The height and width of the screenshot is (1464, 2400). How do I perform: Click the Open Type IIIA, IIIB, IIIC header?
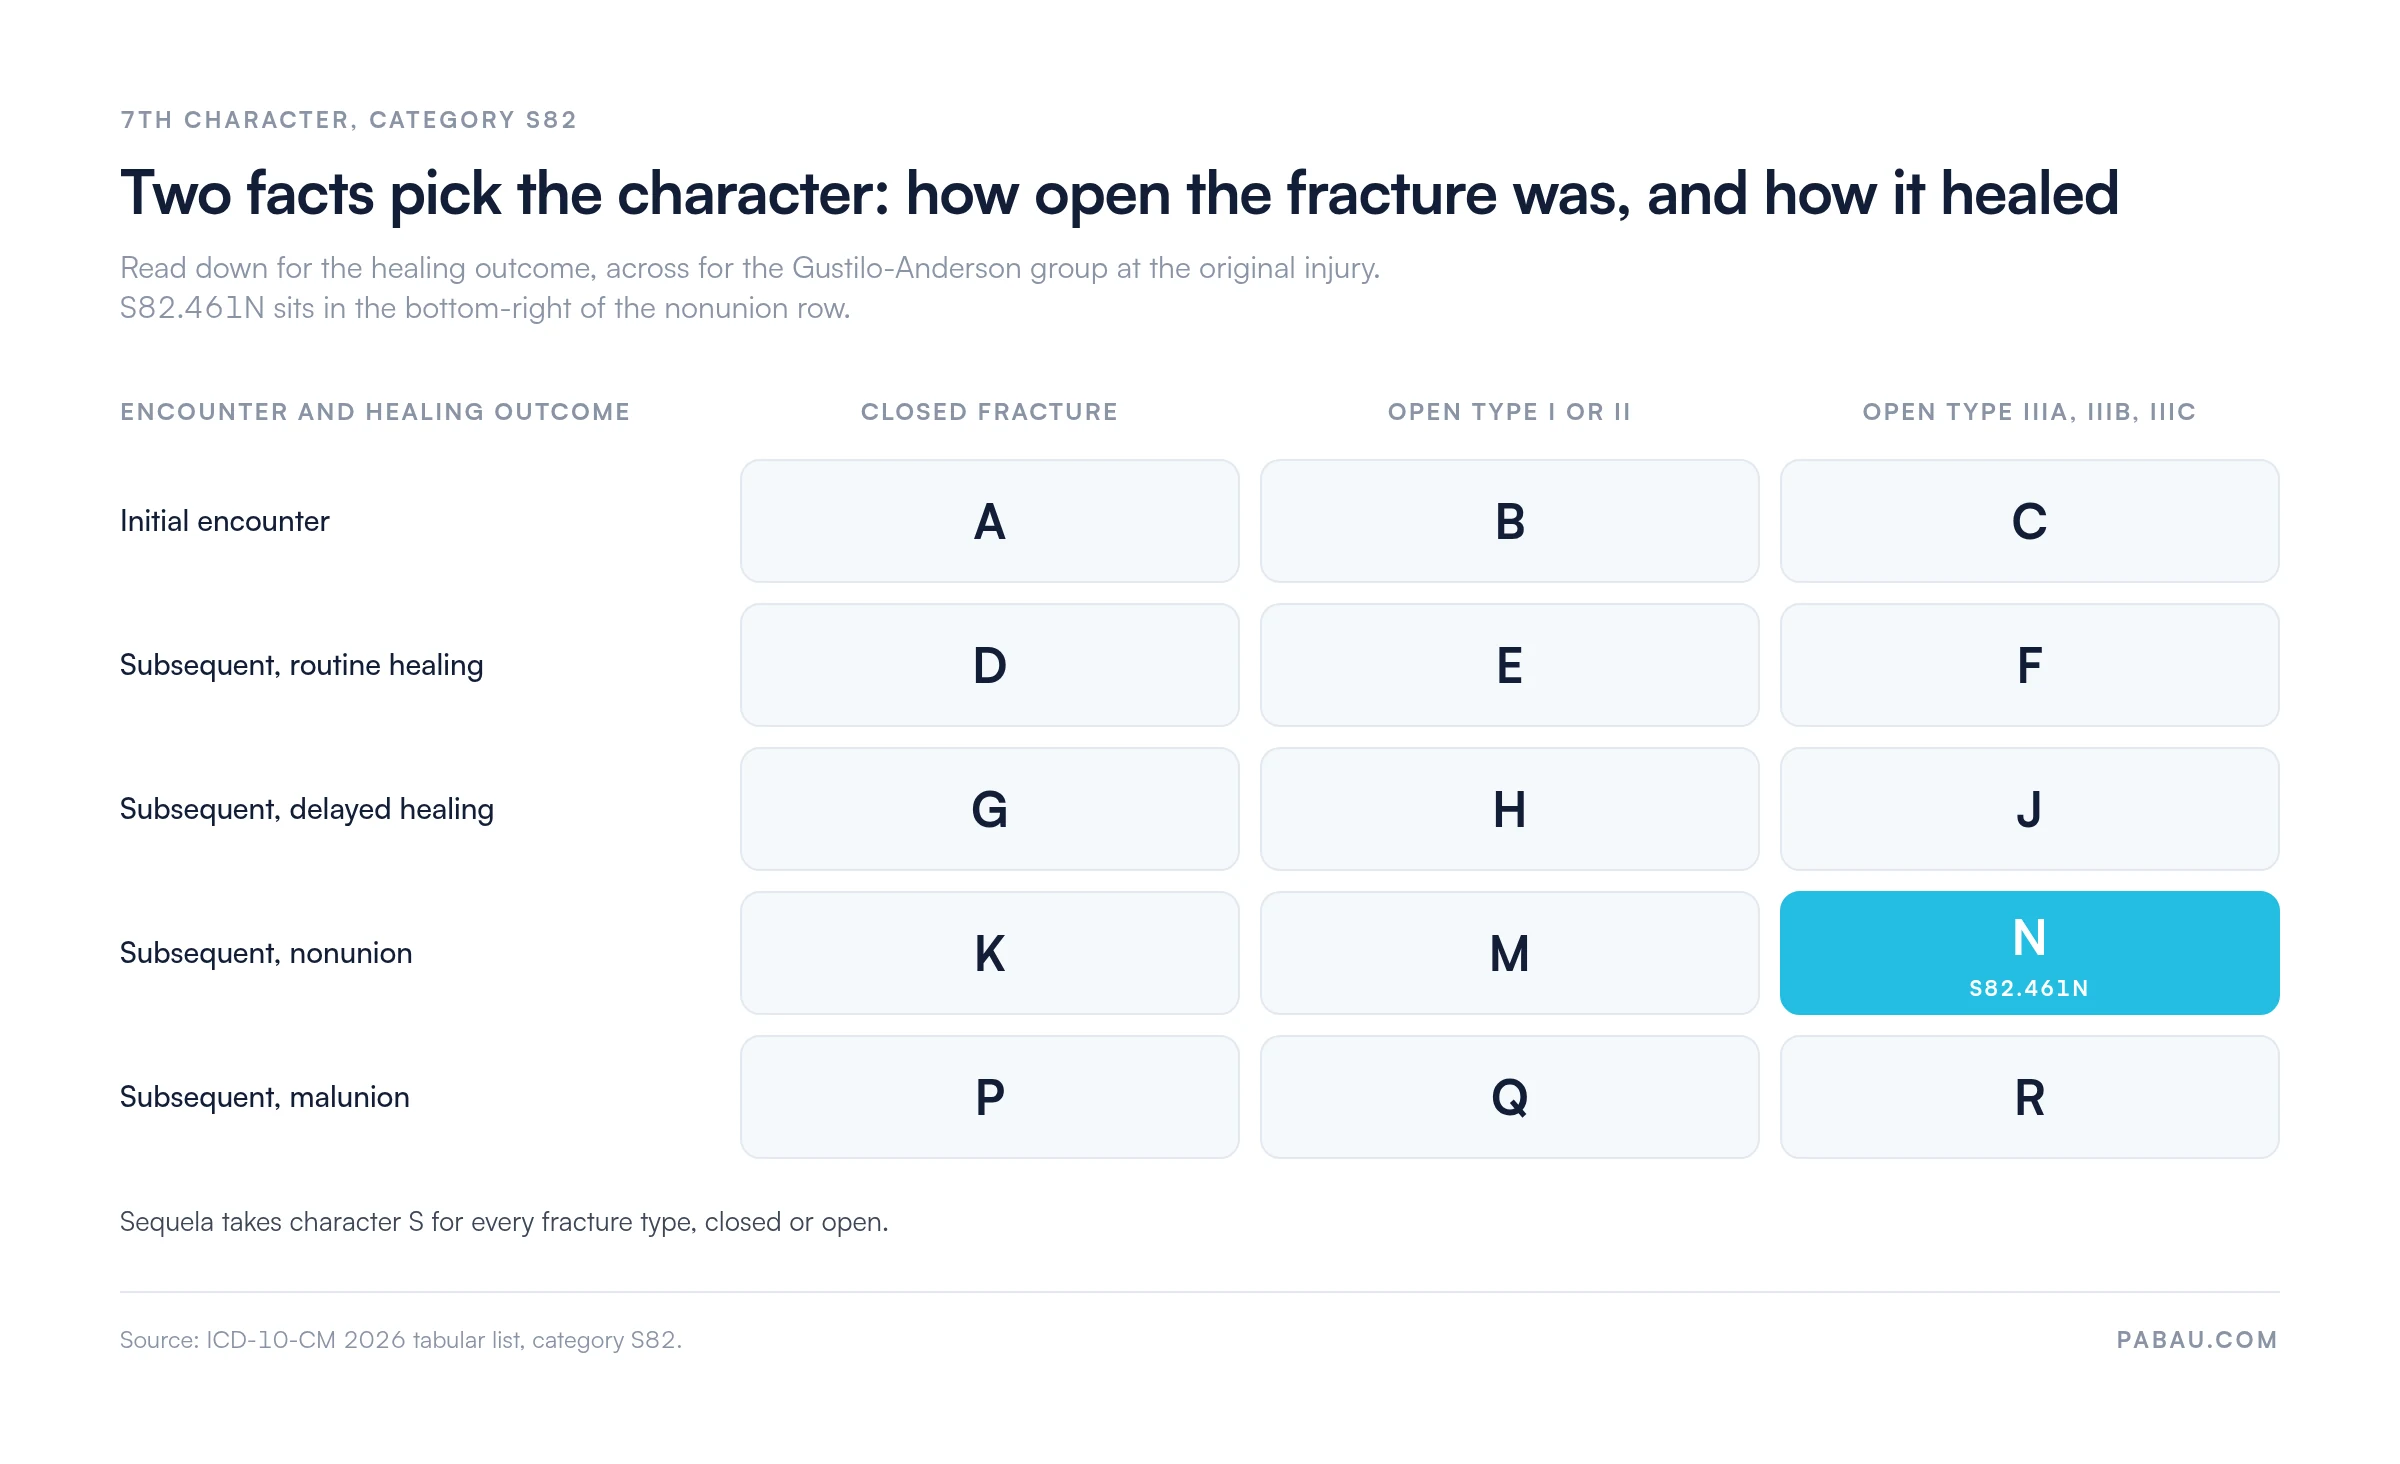click(x=2029, y=412)
